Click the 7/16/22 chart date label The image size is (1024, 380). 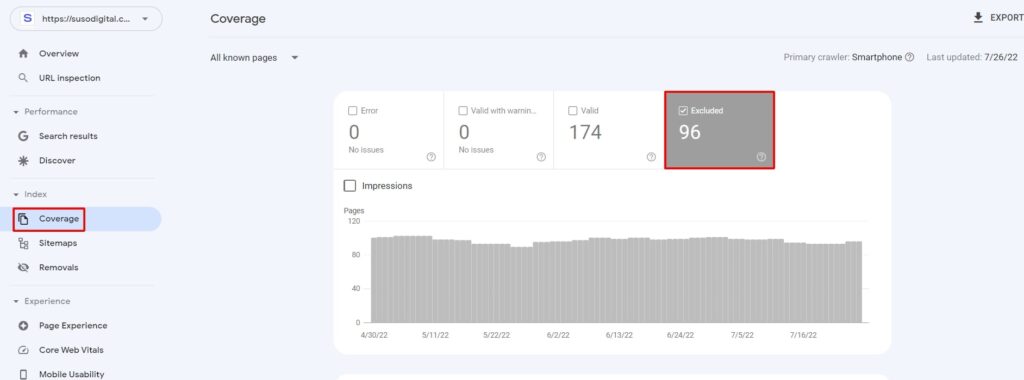[803, 335]
